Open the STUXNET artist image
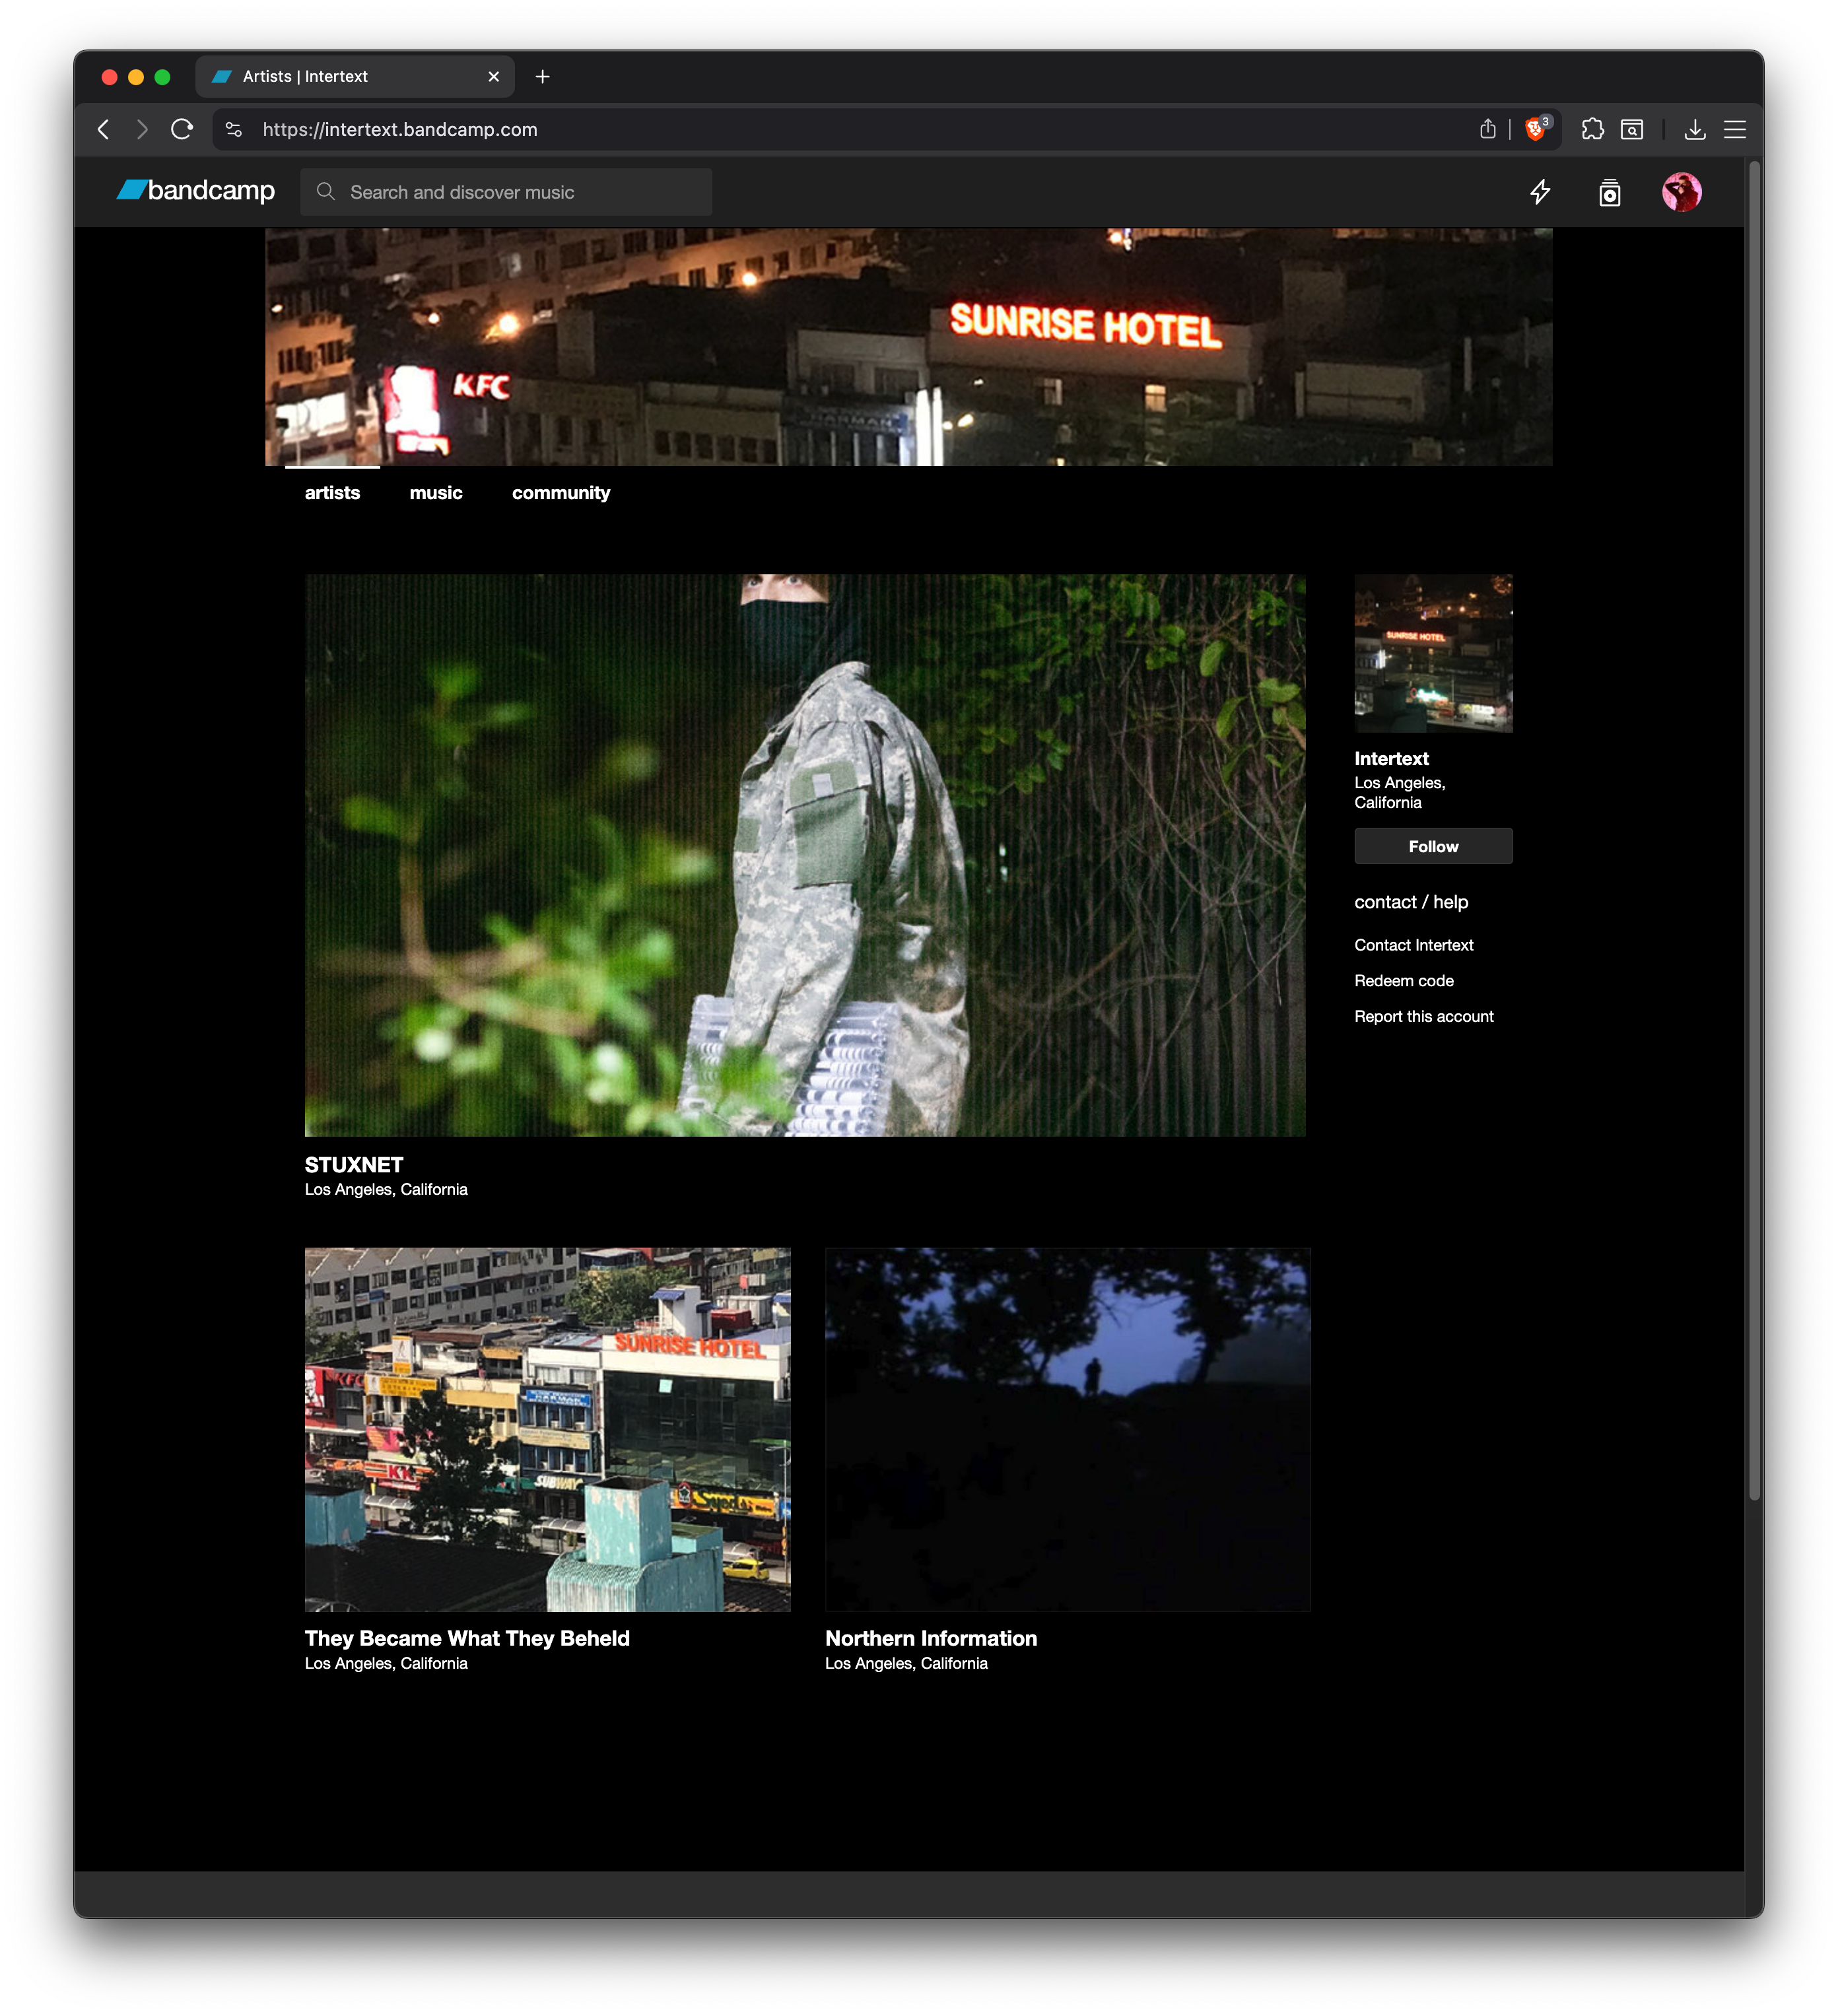This screenshot has width=1838, height=2016. pos(804,855)
